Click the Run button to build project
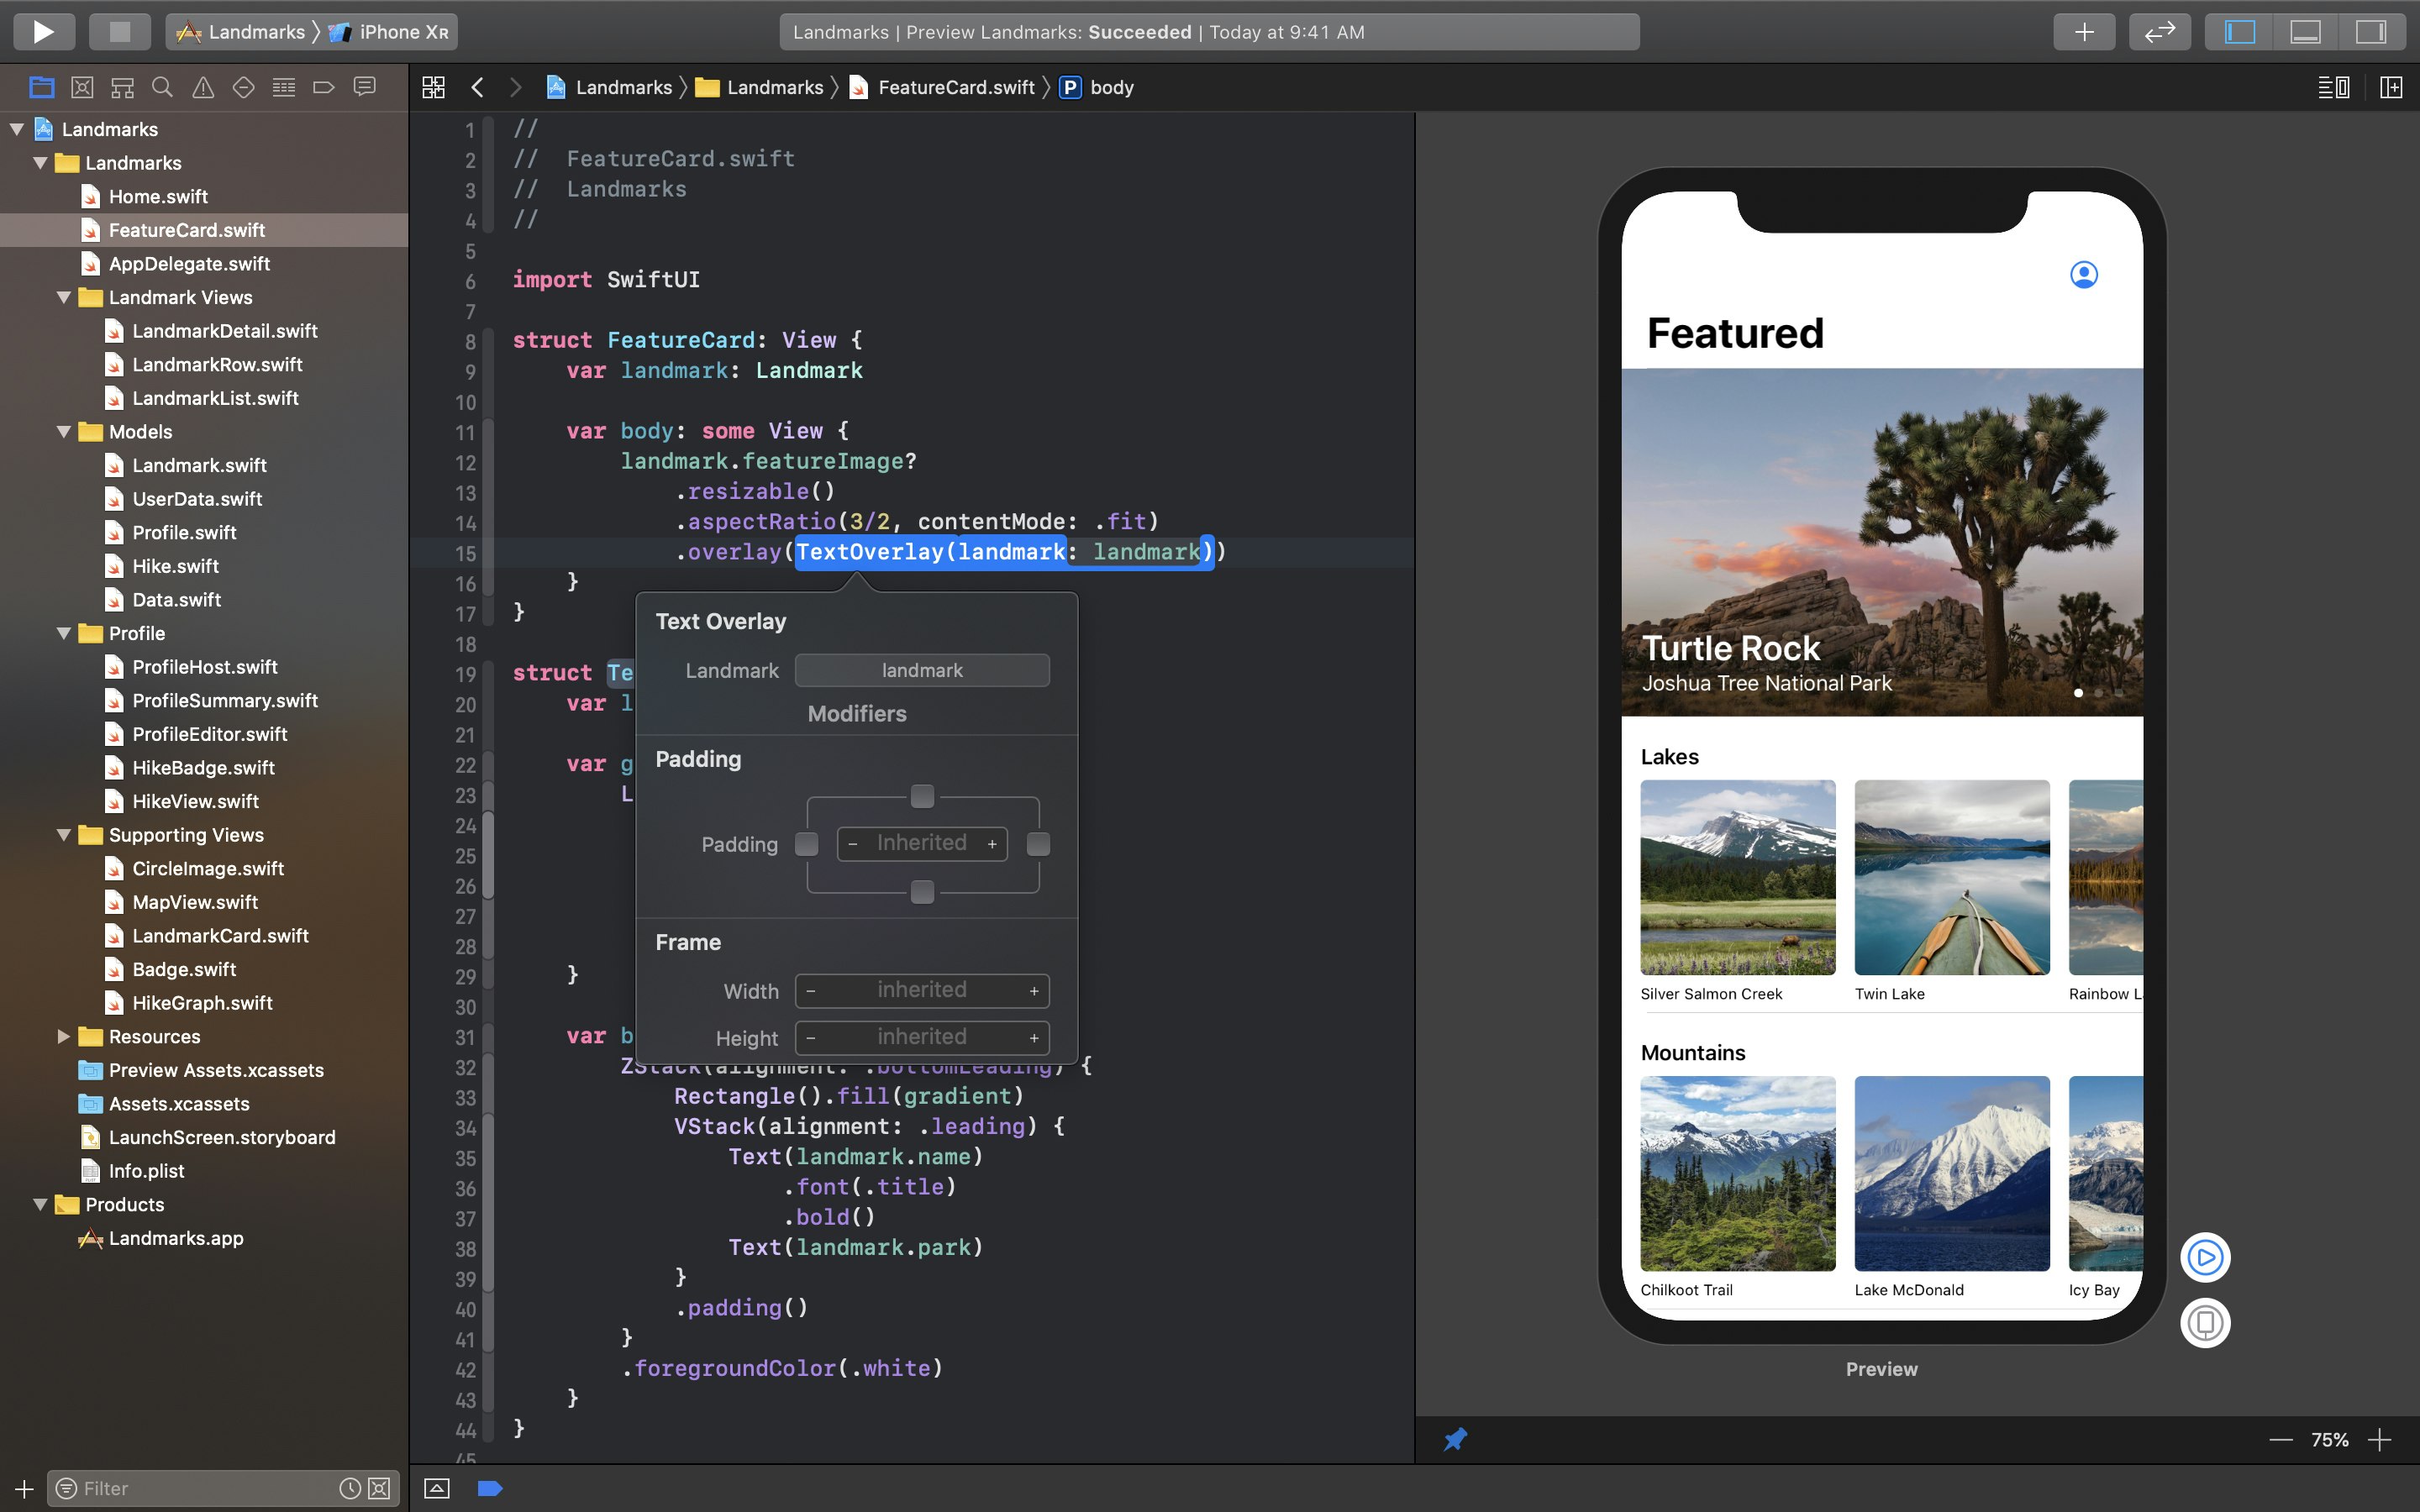 (x=42, y=29)
